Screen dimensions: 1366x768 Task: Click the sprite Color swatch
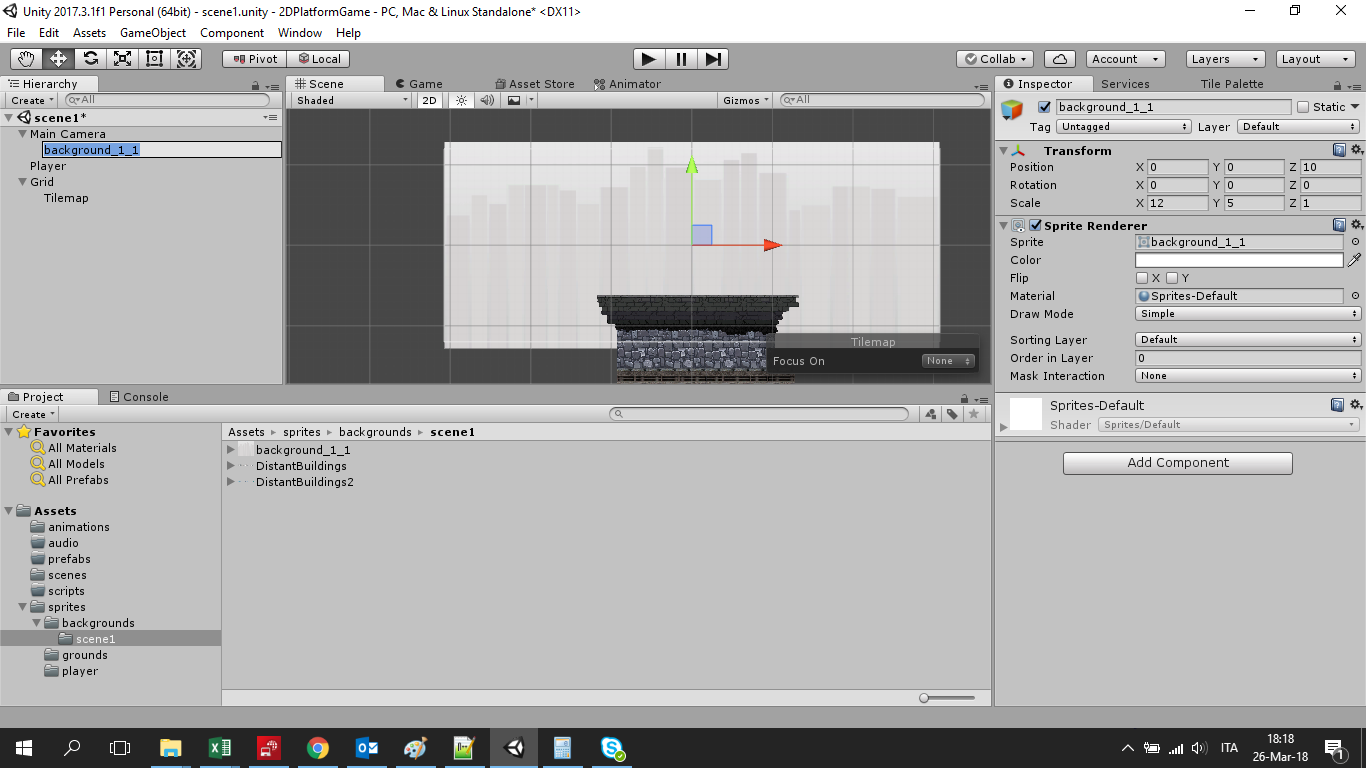1239,260
